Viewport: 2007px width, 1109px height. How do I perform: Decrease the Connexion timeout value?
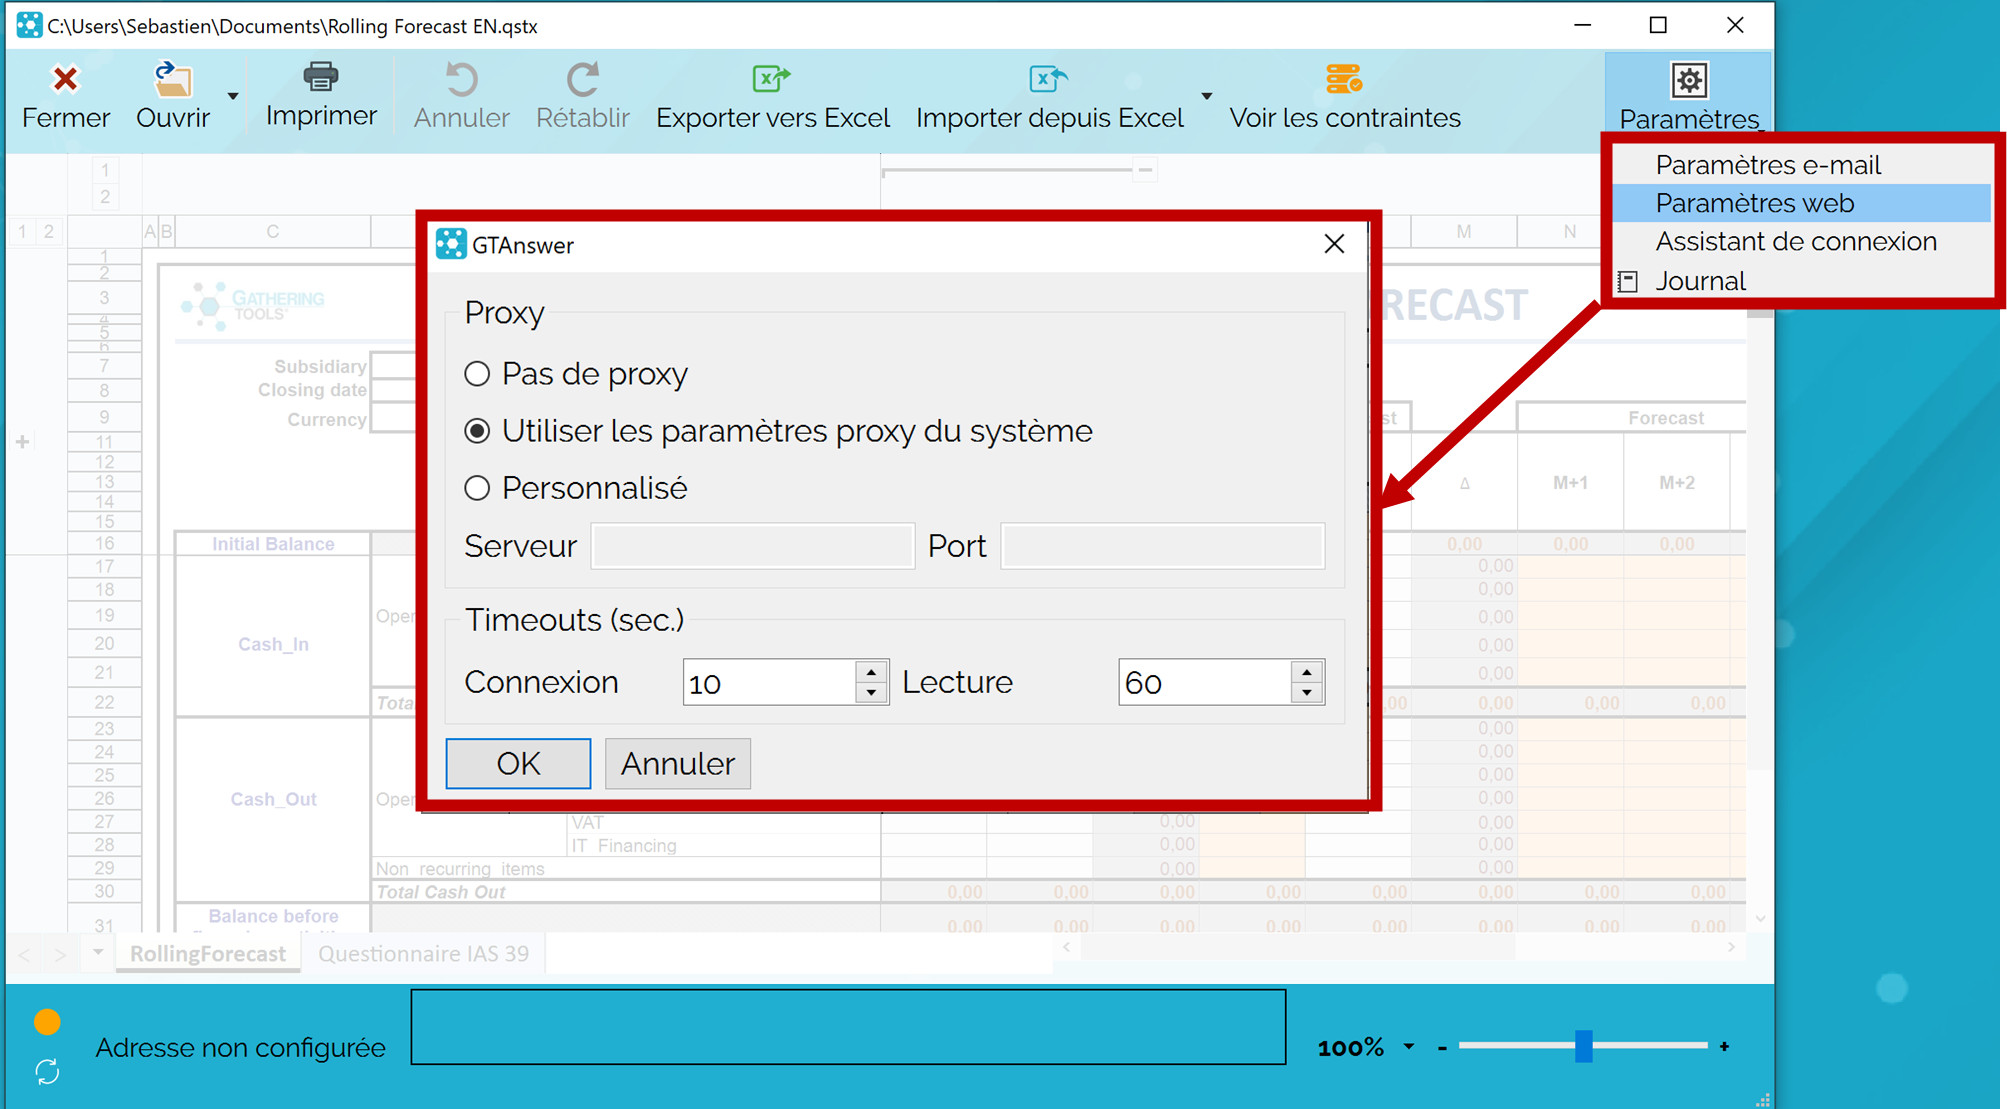(872, 693)
